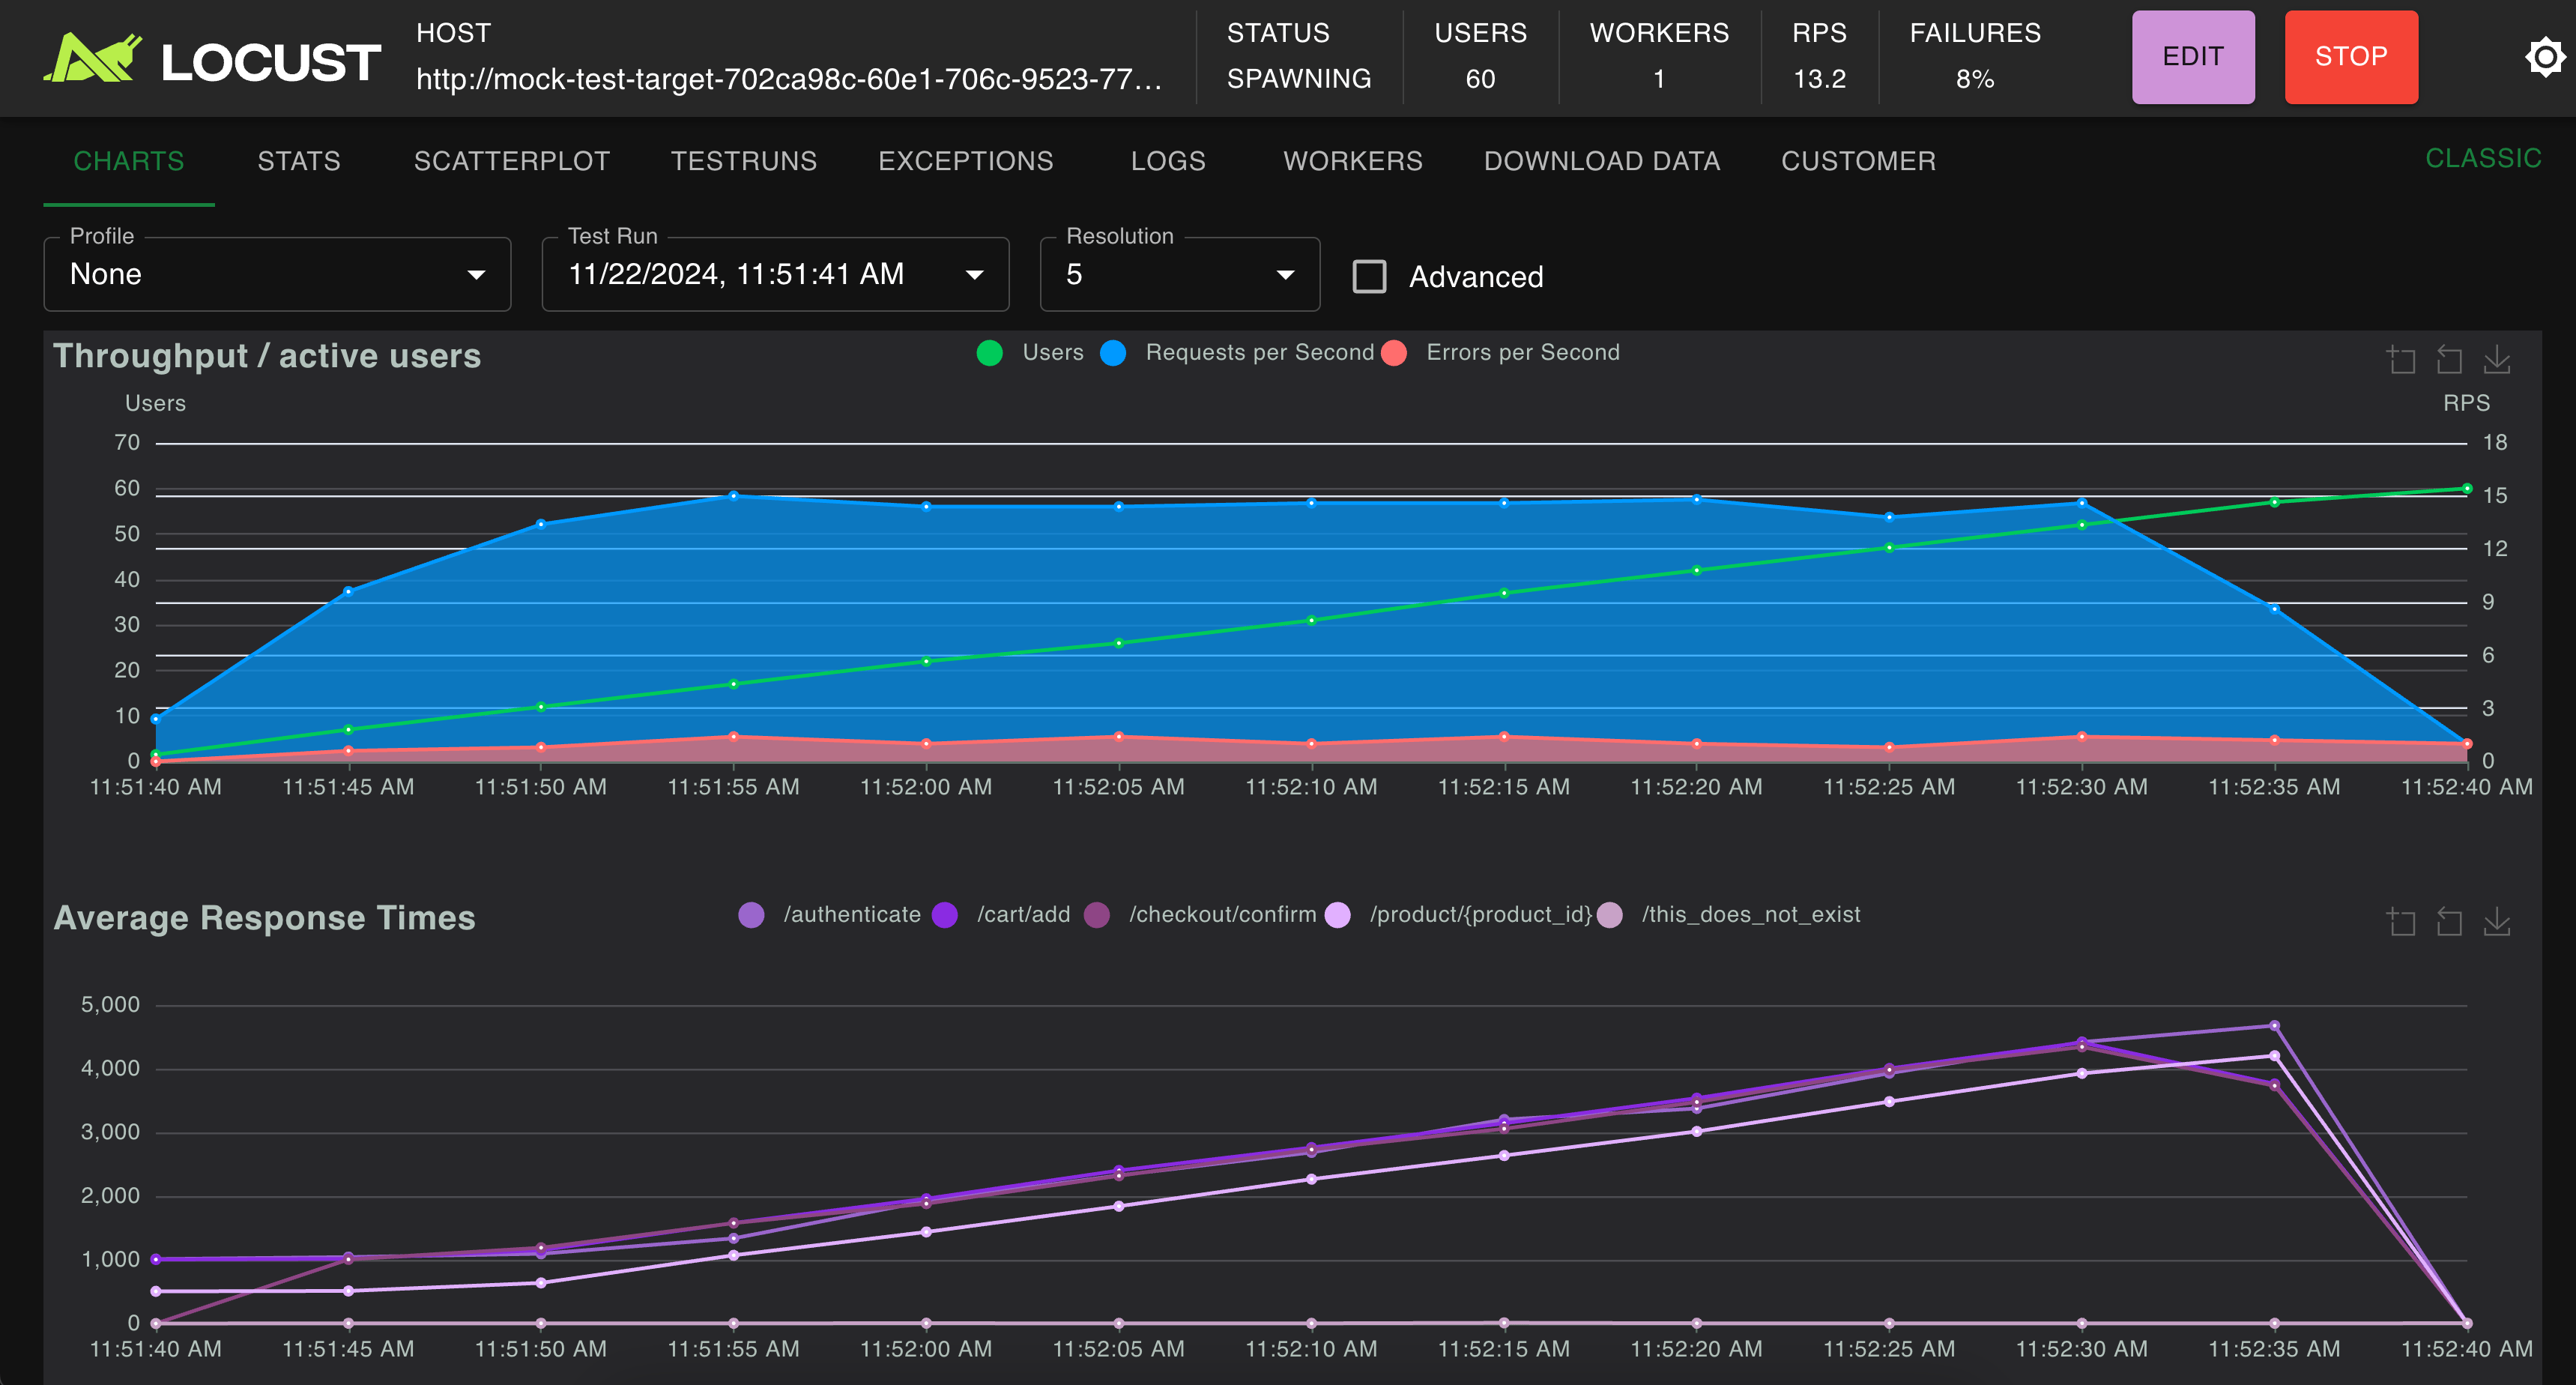Click zoom reset icon on Response Times chart
Screen dimensions: 2576x1385
coord(2449,921)
